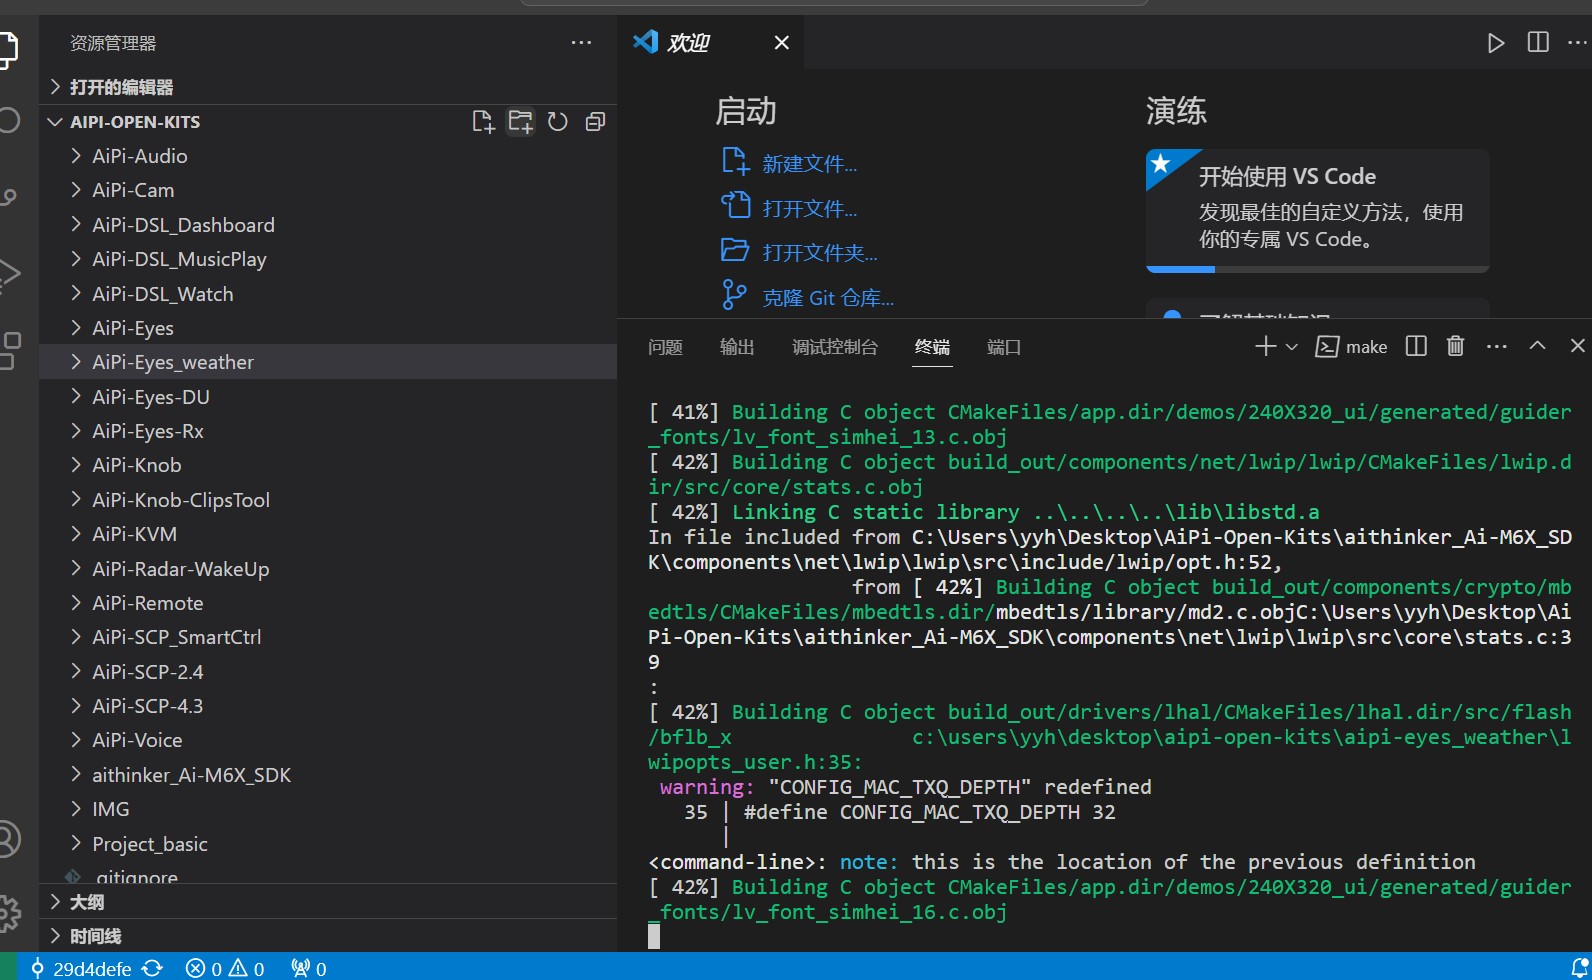This screenshot has width=1592, height=980.
Task: Expand the Project_basic folder
Action: 328,844
